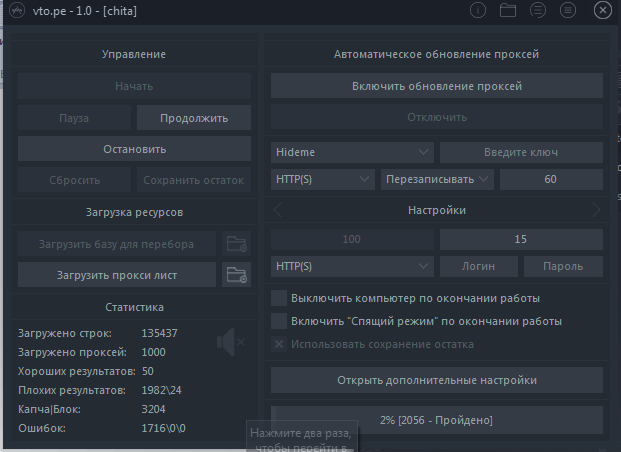Image resolution: width=621 pixels, height=452 pixels.
Task: Click the right arrow beside Настройки
Action: (x=596, y=210)
